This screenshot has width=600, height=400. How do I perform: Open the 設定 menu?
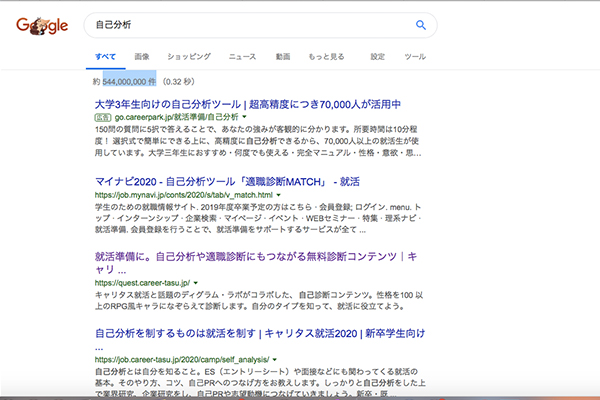[377, 57]
